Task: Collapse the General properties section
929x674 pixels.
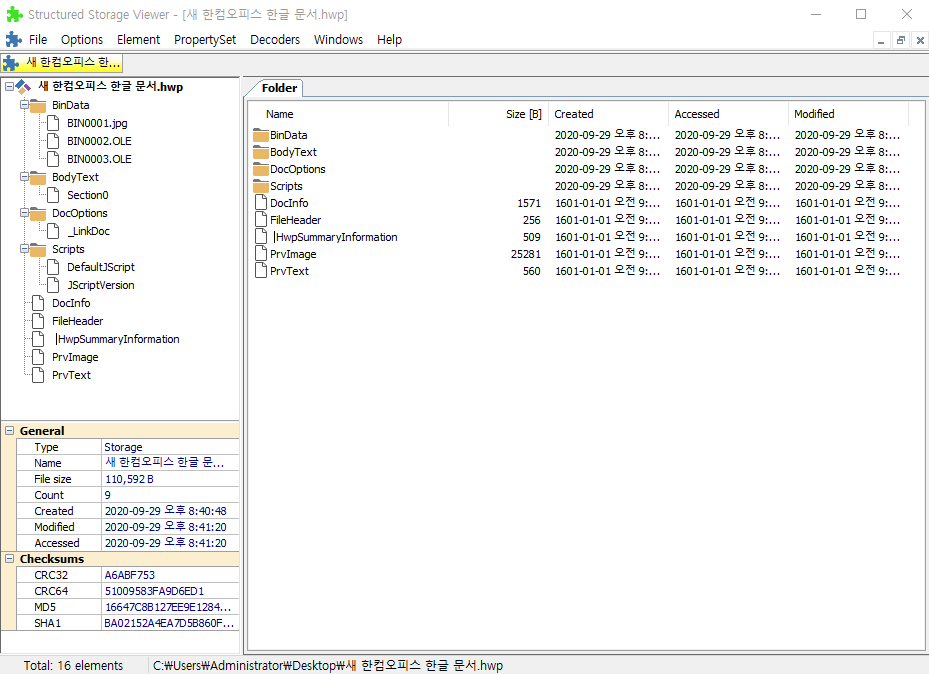Action: click(x=9, y=431)
